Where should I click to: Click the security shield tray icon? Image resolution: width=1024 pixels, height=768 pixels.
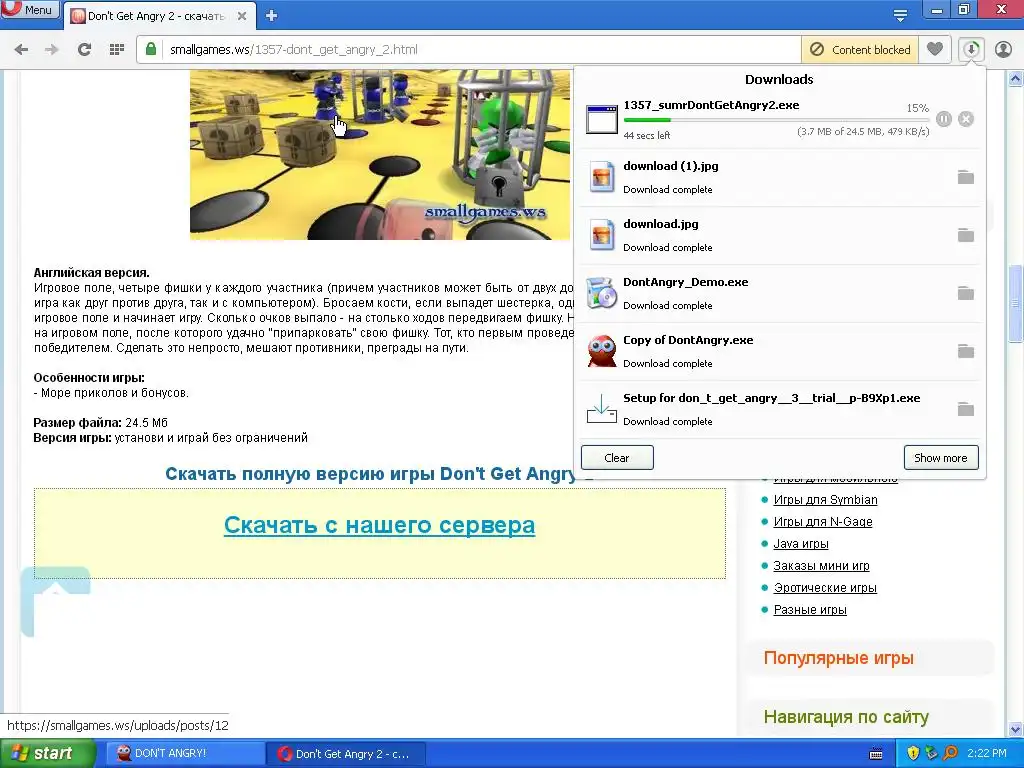tap(913, 754)
